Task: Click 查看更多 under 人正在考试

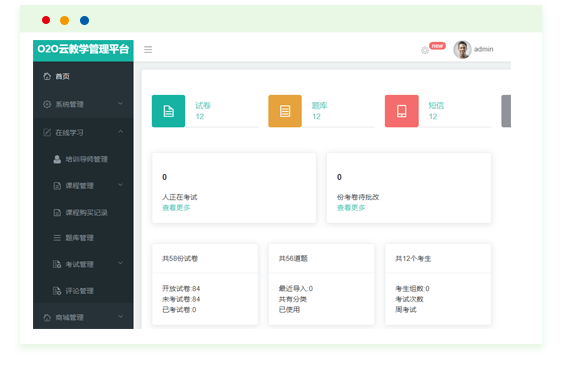Action: tap(176, 208)
